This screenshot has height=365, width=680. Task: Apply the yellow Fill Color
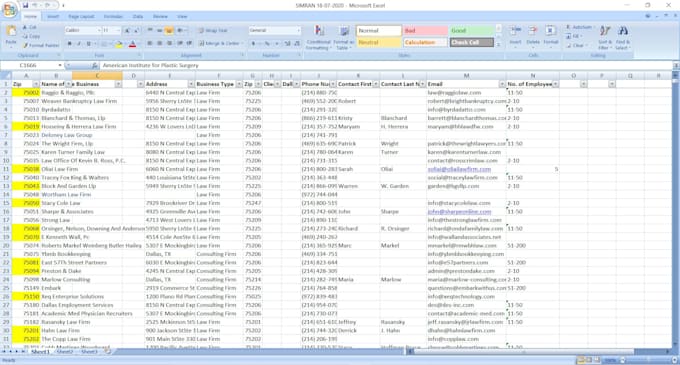click(119, 44)
